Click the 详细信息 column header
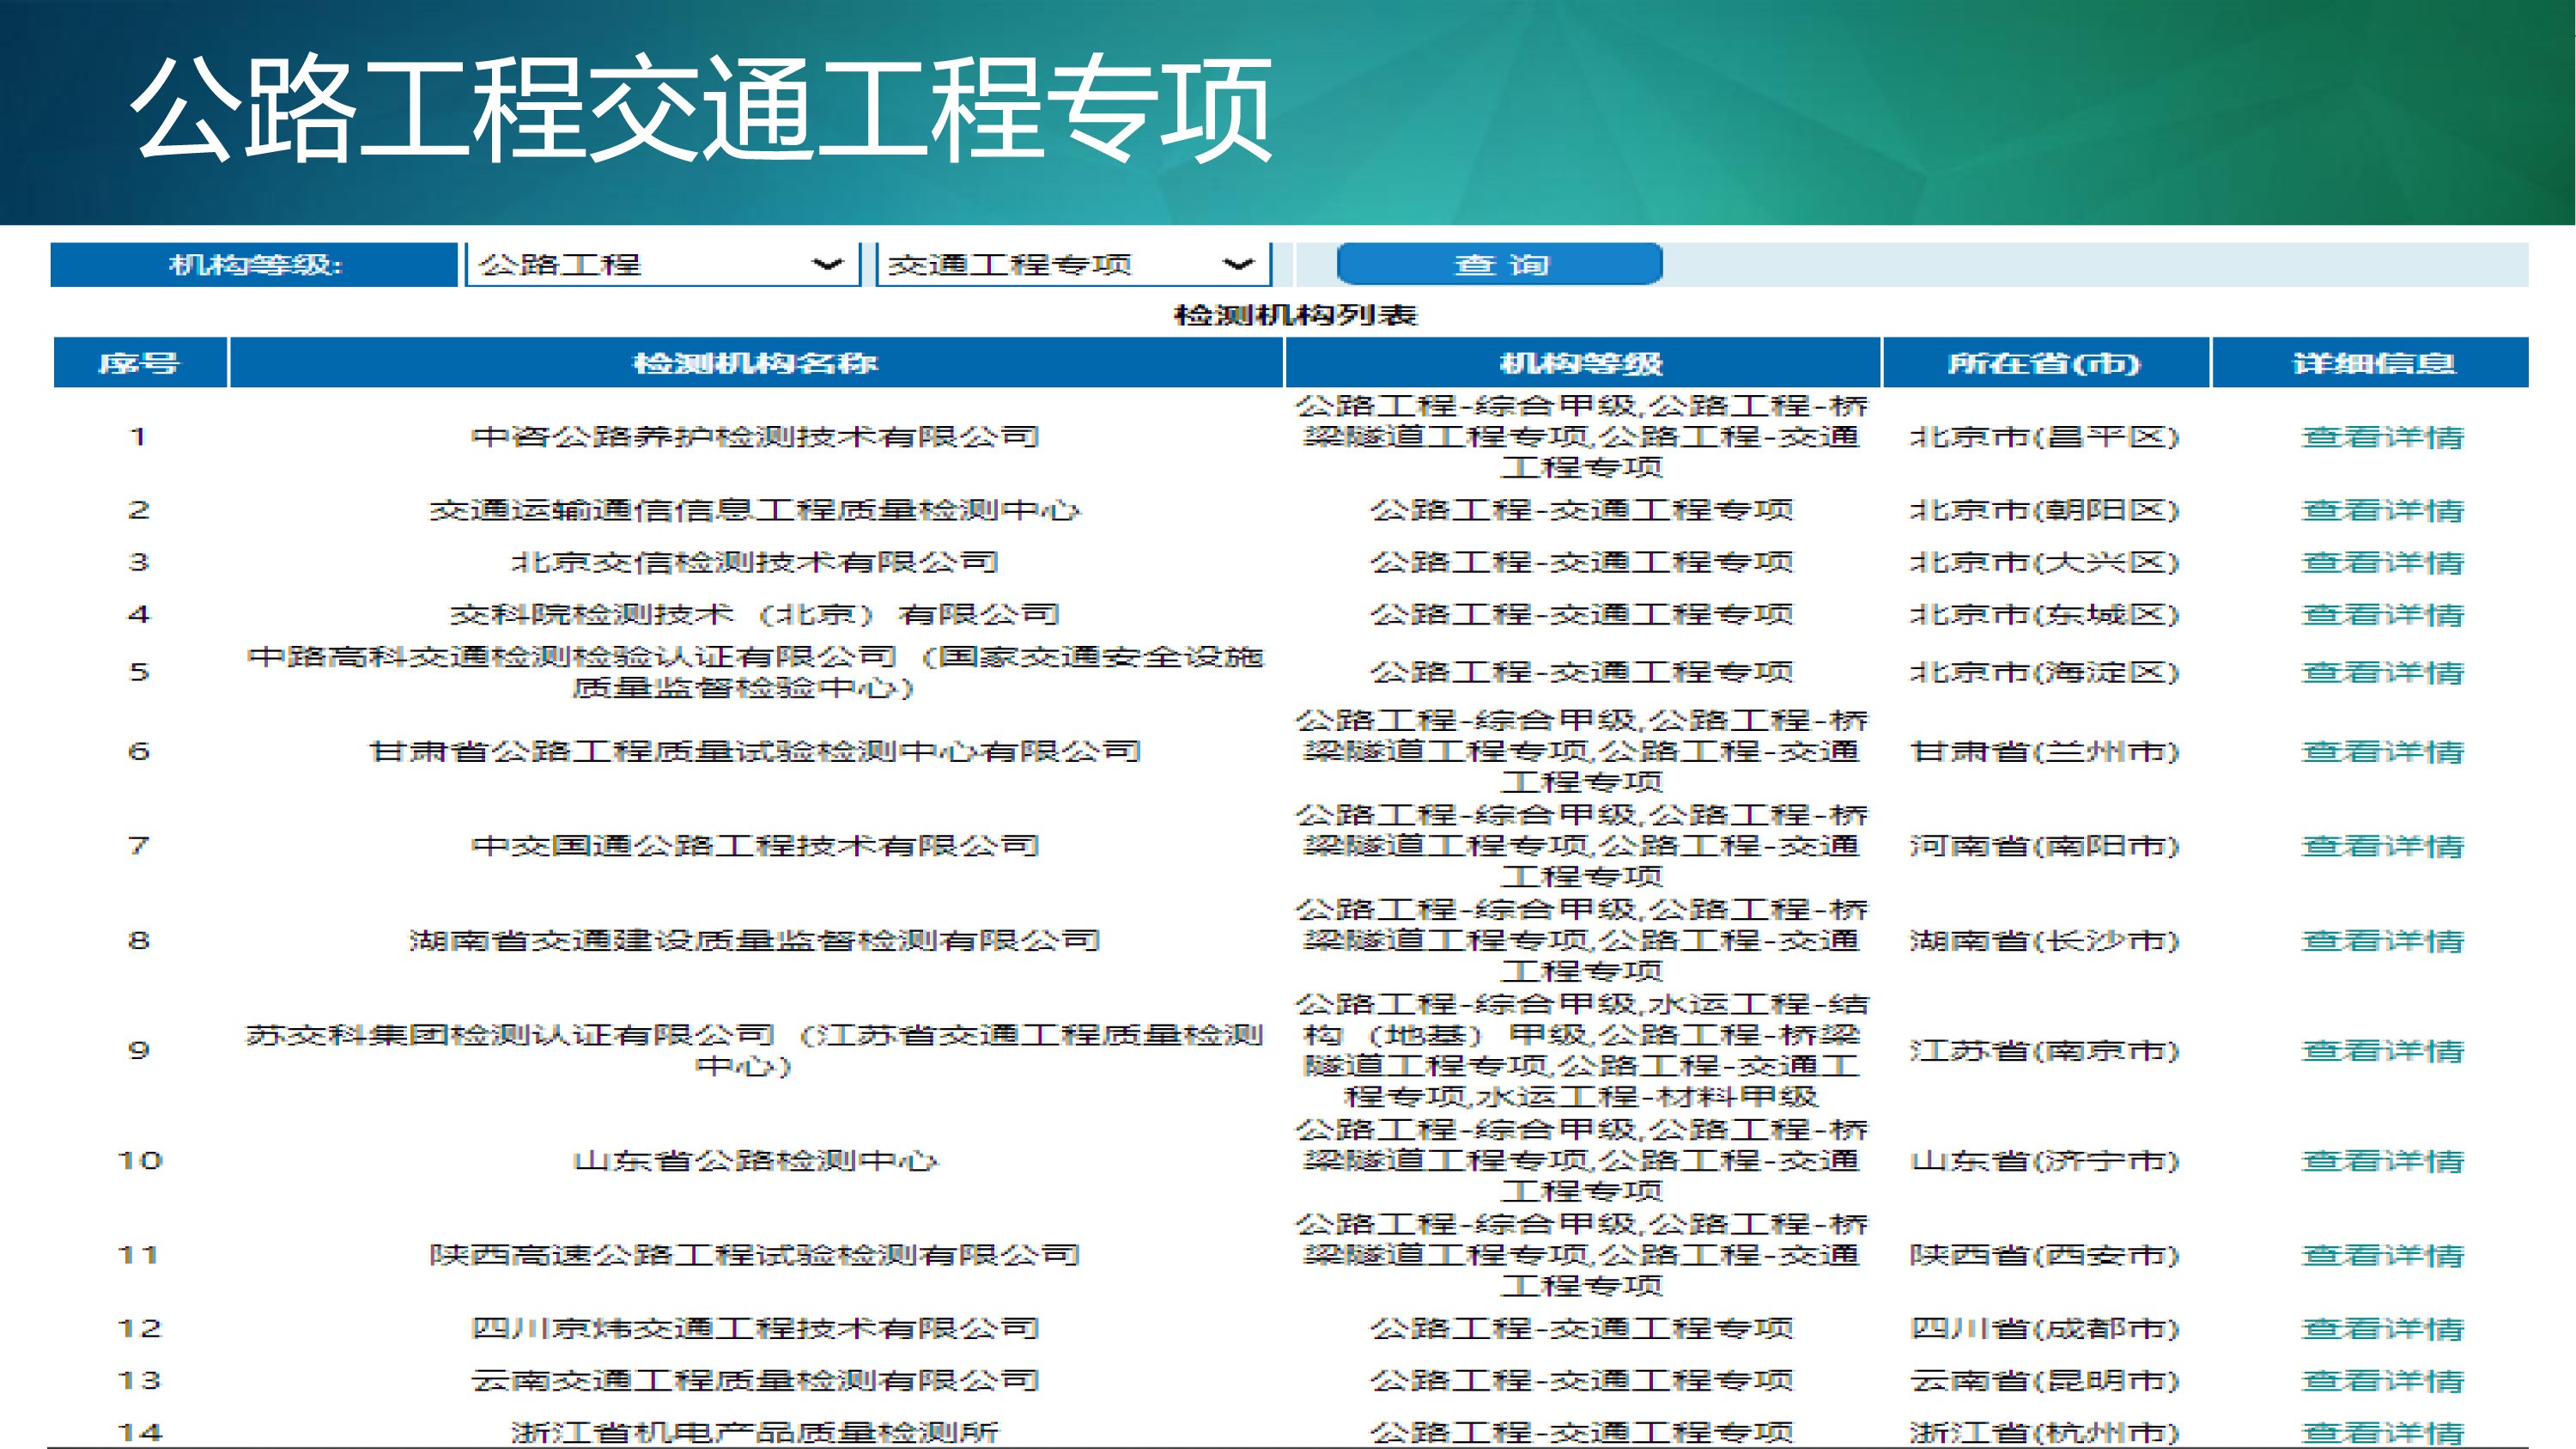 click(2371, 362)
